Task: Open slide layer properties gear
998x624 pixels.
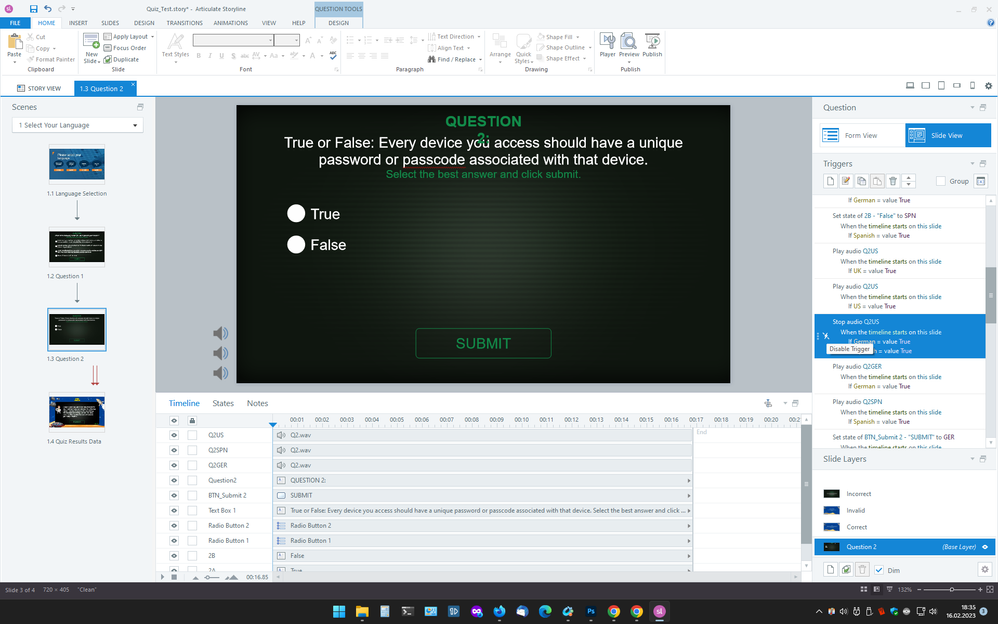Action: [985, 569]
